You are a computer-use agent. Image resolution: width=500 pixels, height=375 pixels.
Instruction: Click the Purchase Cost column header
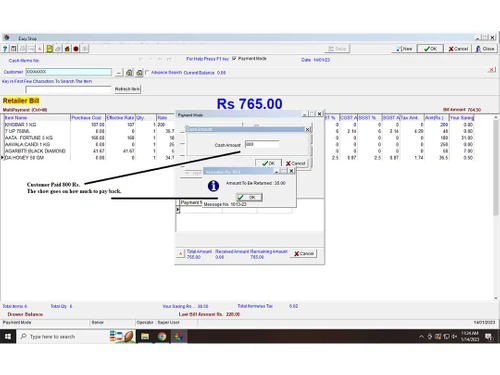[88, 118]
